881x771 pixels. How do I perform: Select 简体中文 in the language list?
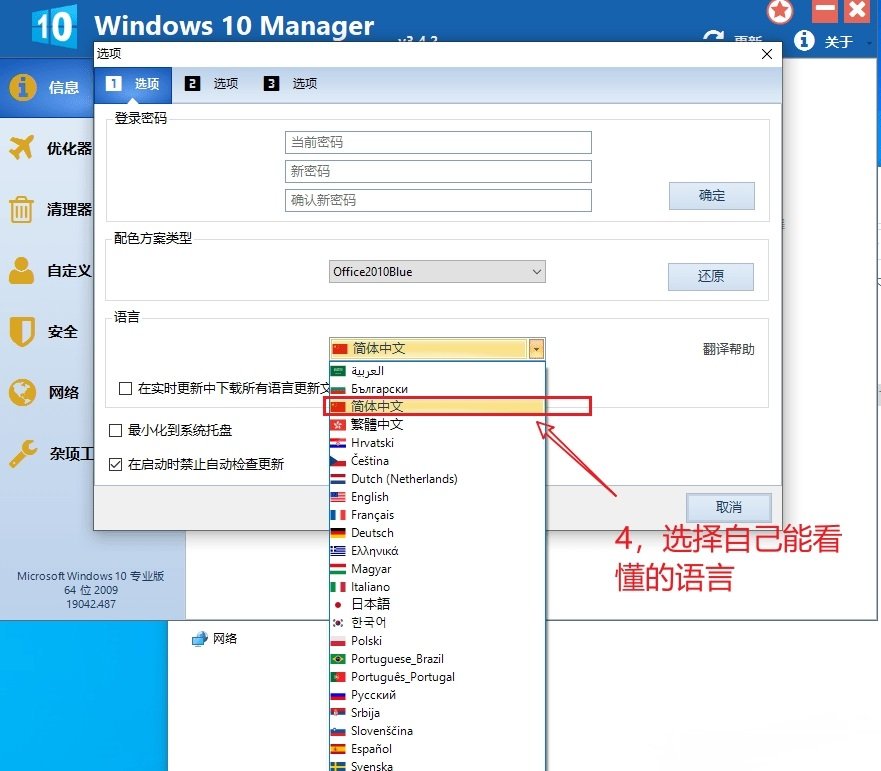click(437, 406)
